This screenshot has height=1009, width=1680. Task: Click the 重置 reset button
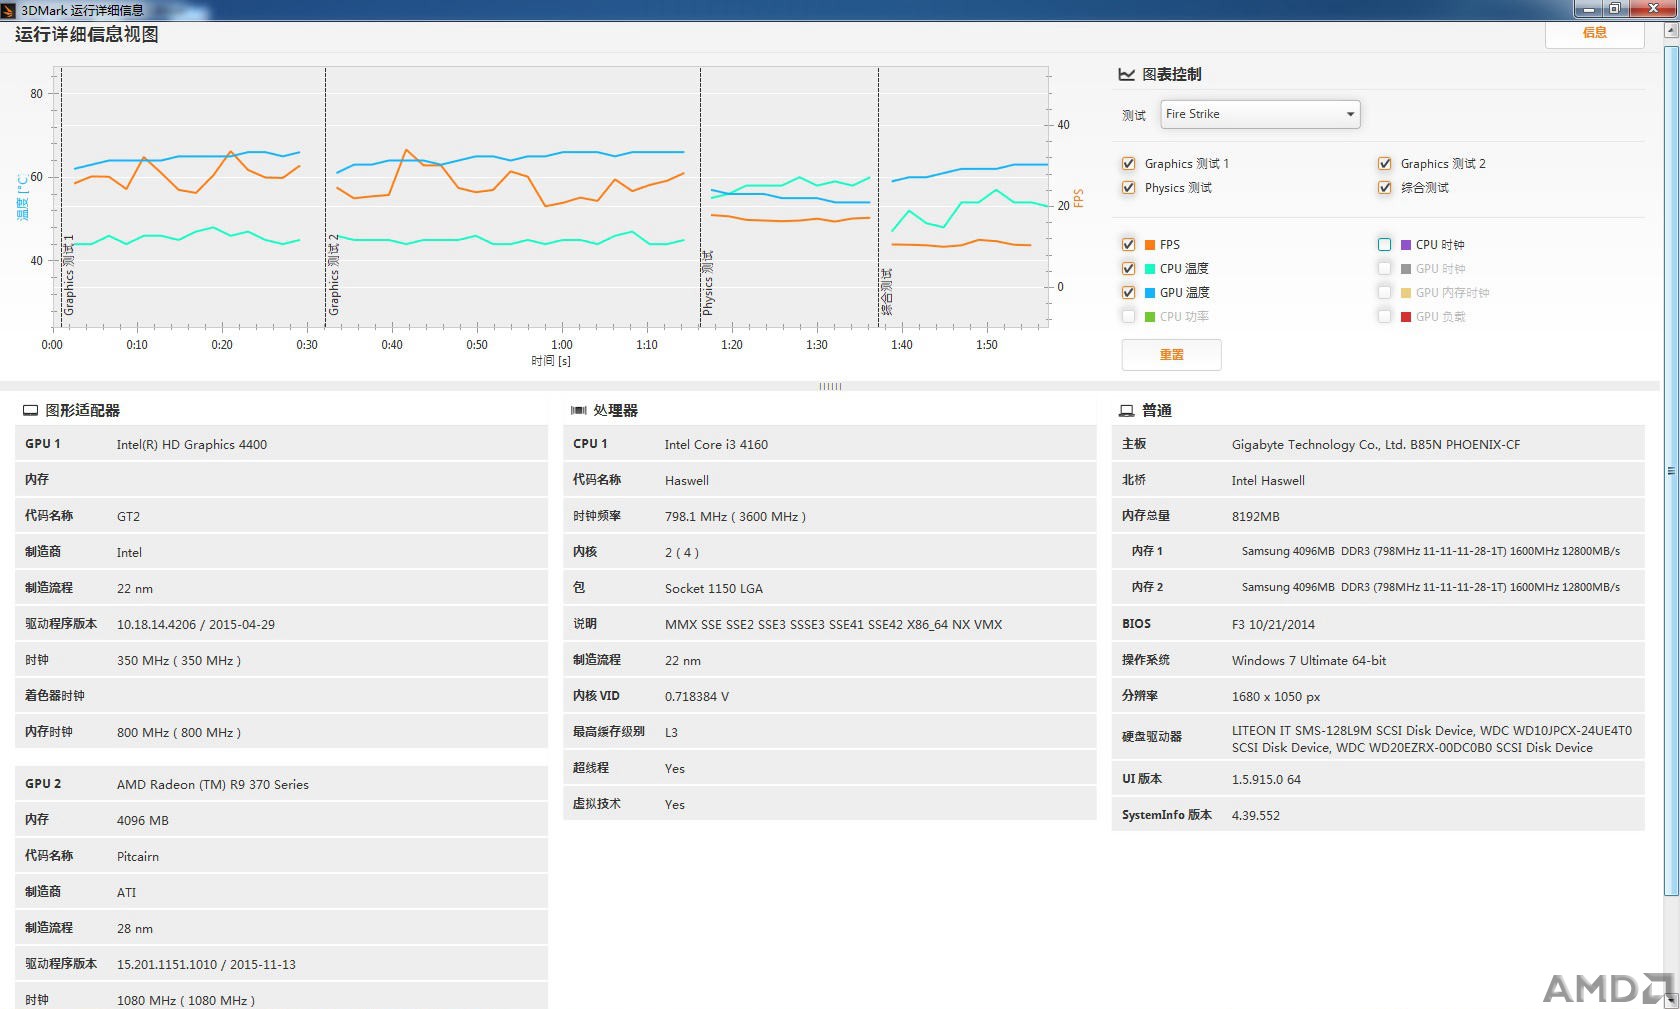point(1171,354)
